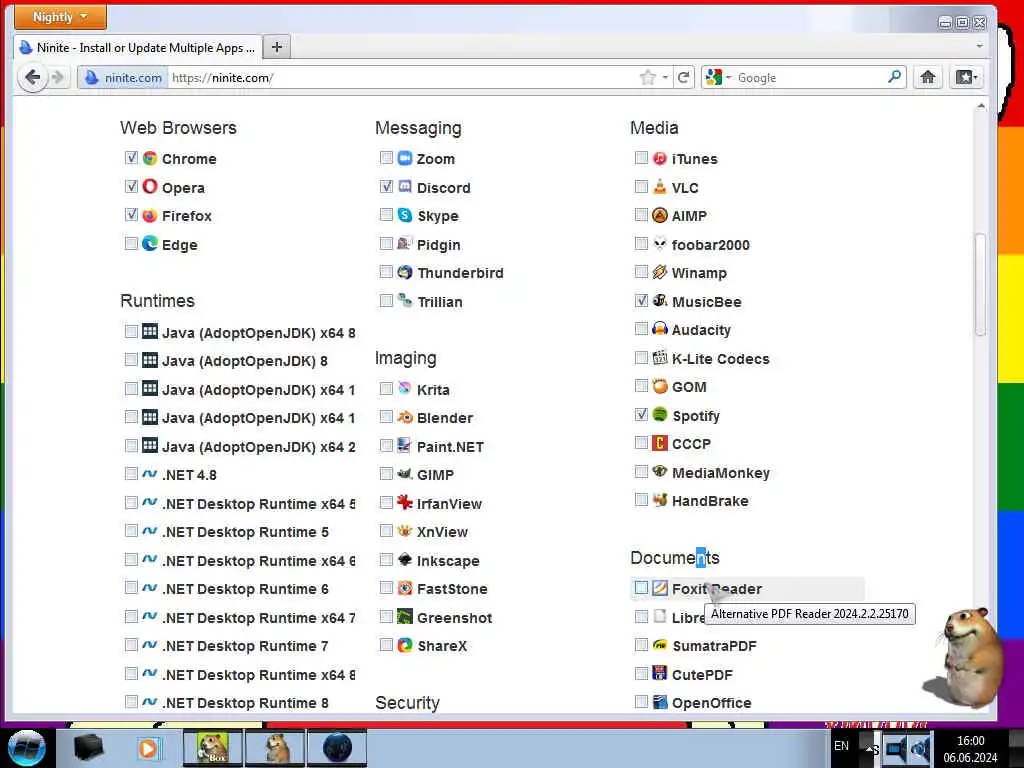Image resolution: width=1024 pixels, height=768 pixels.
Task: Click the SumatraPDF icon
Action: (x=660, y=645)
